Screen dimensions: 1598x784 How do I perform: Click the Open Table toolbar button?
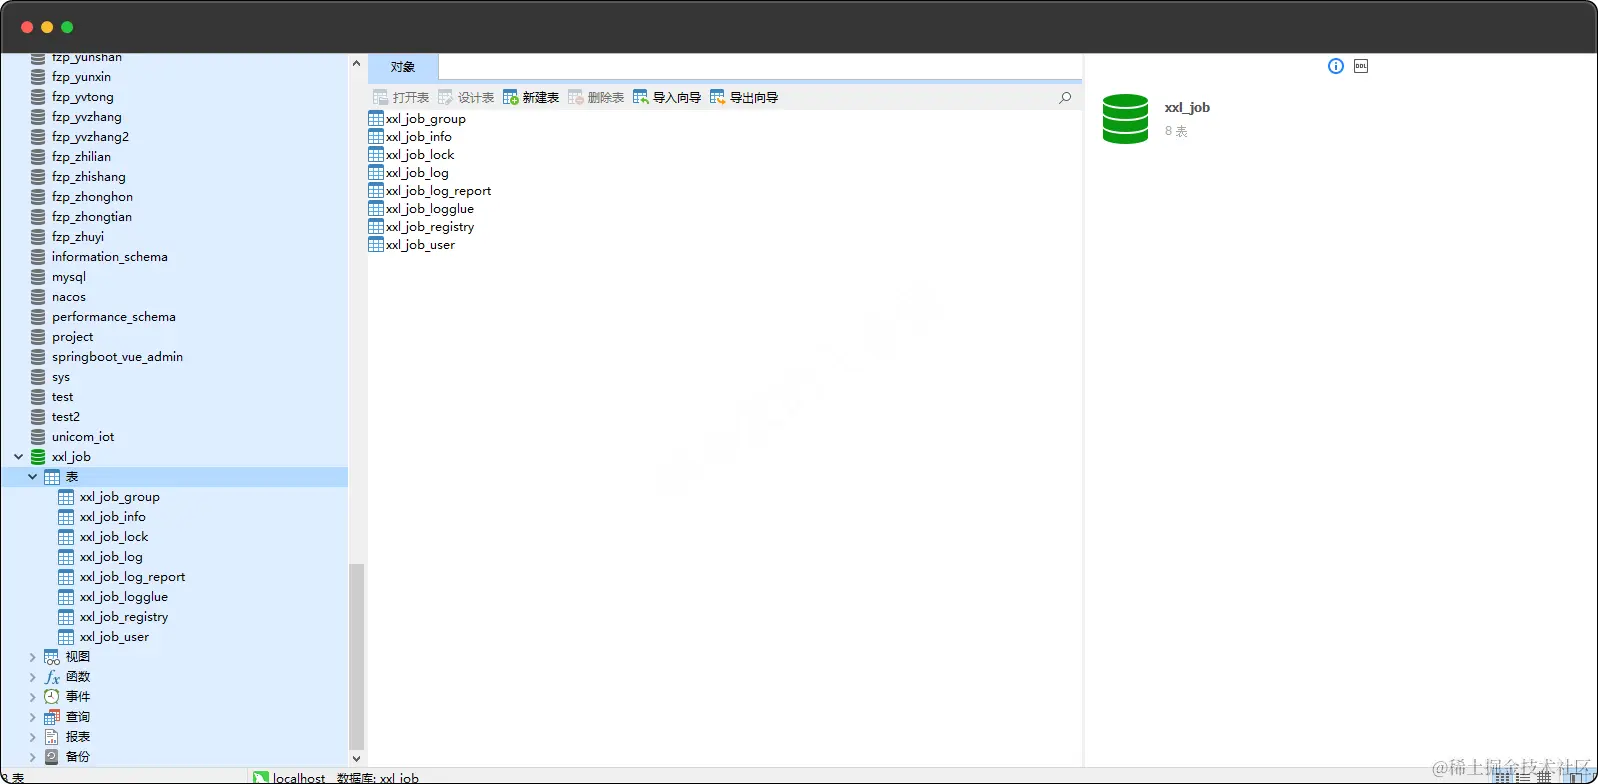401,97
